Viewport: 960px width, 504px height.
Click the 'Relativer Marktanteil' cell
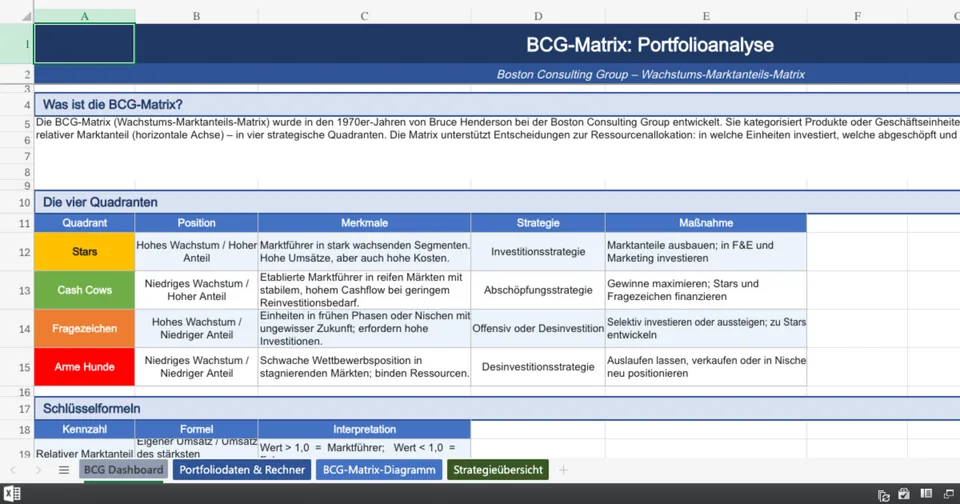[x=84, y=448]
